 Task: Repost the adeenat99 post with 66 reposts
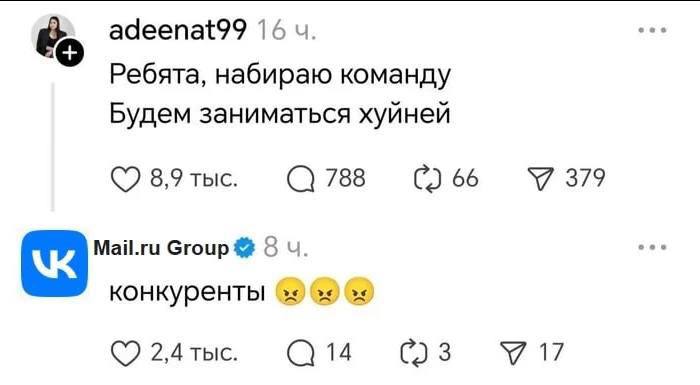tap(428, 179)
